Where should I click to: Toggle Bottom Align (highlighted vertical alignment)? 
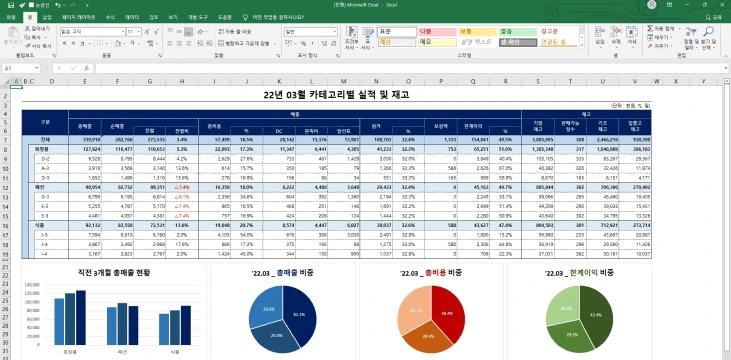188,32
